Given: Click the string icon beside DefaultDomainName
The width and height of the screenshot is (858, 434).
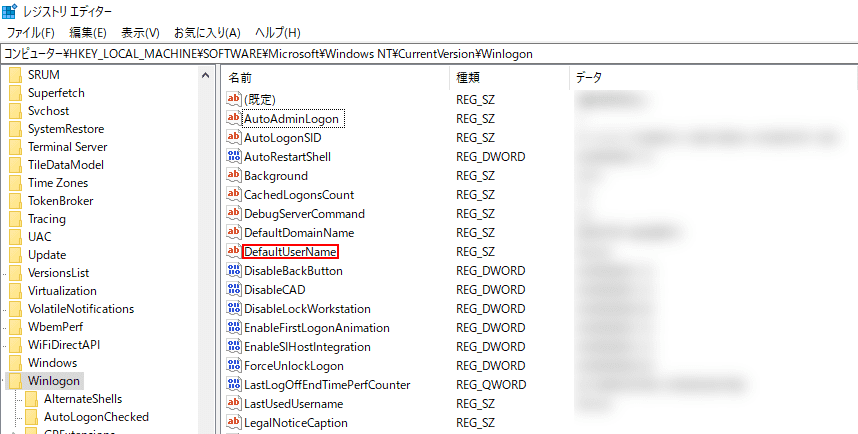Looking at the screenshot, I should click(234, 232).
